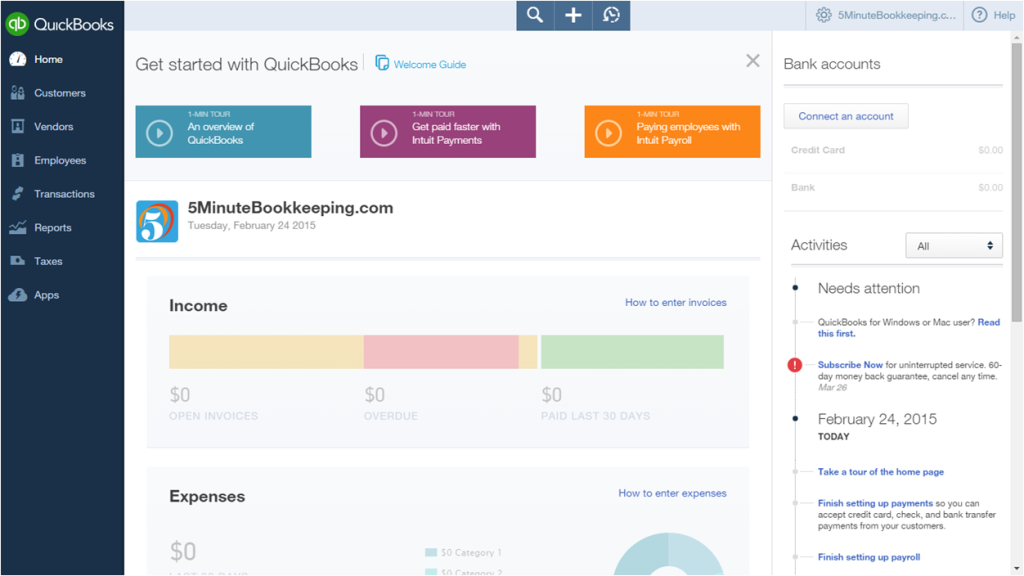
Task: Open Take a tour of the home page
Action: 881,472
